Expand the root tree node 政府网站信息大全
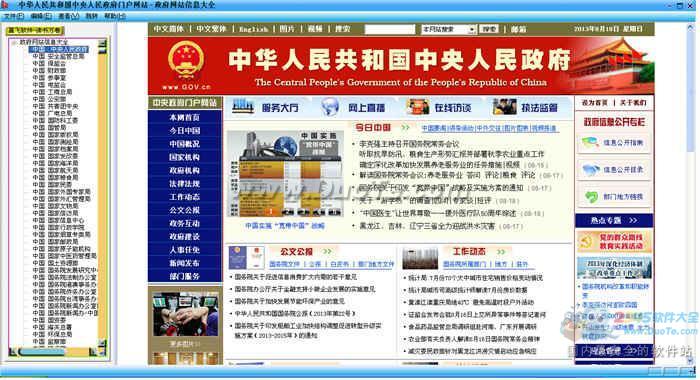The image size is (700, 380). click(13, 42)
